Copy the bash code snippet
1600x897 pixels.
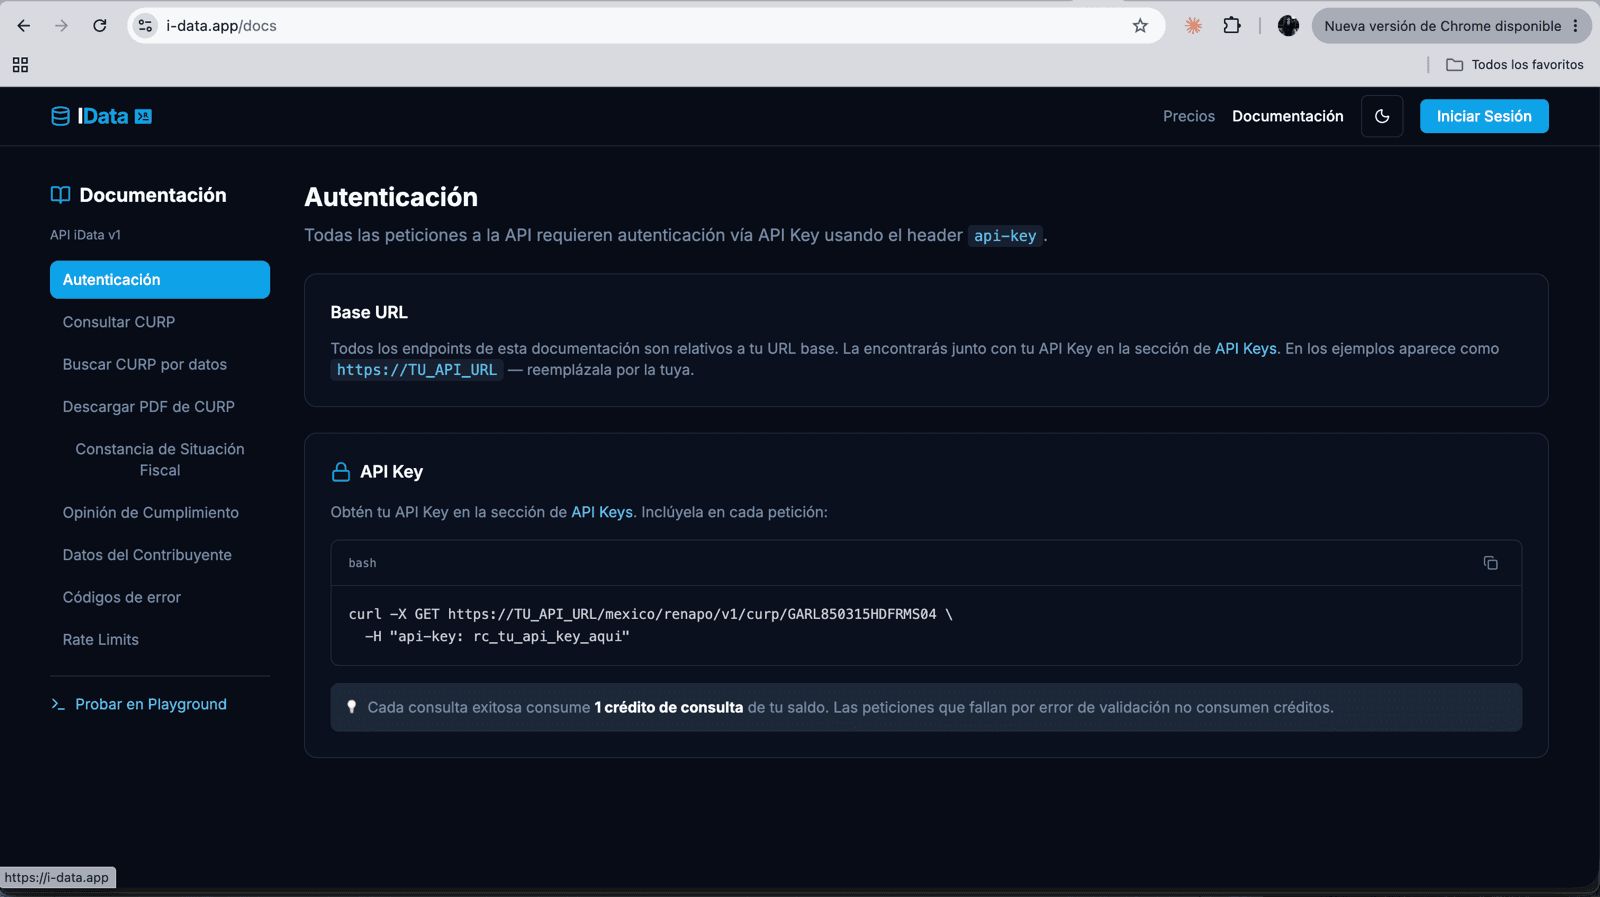point(1490,563)
